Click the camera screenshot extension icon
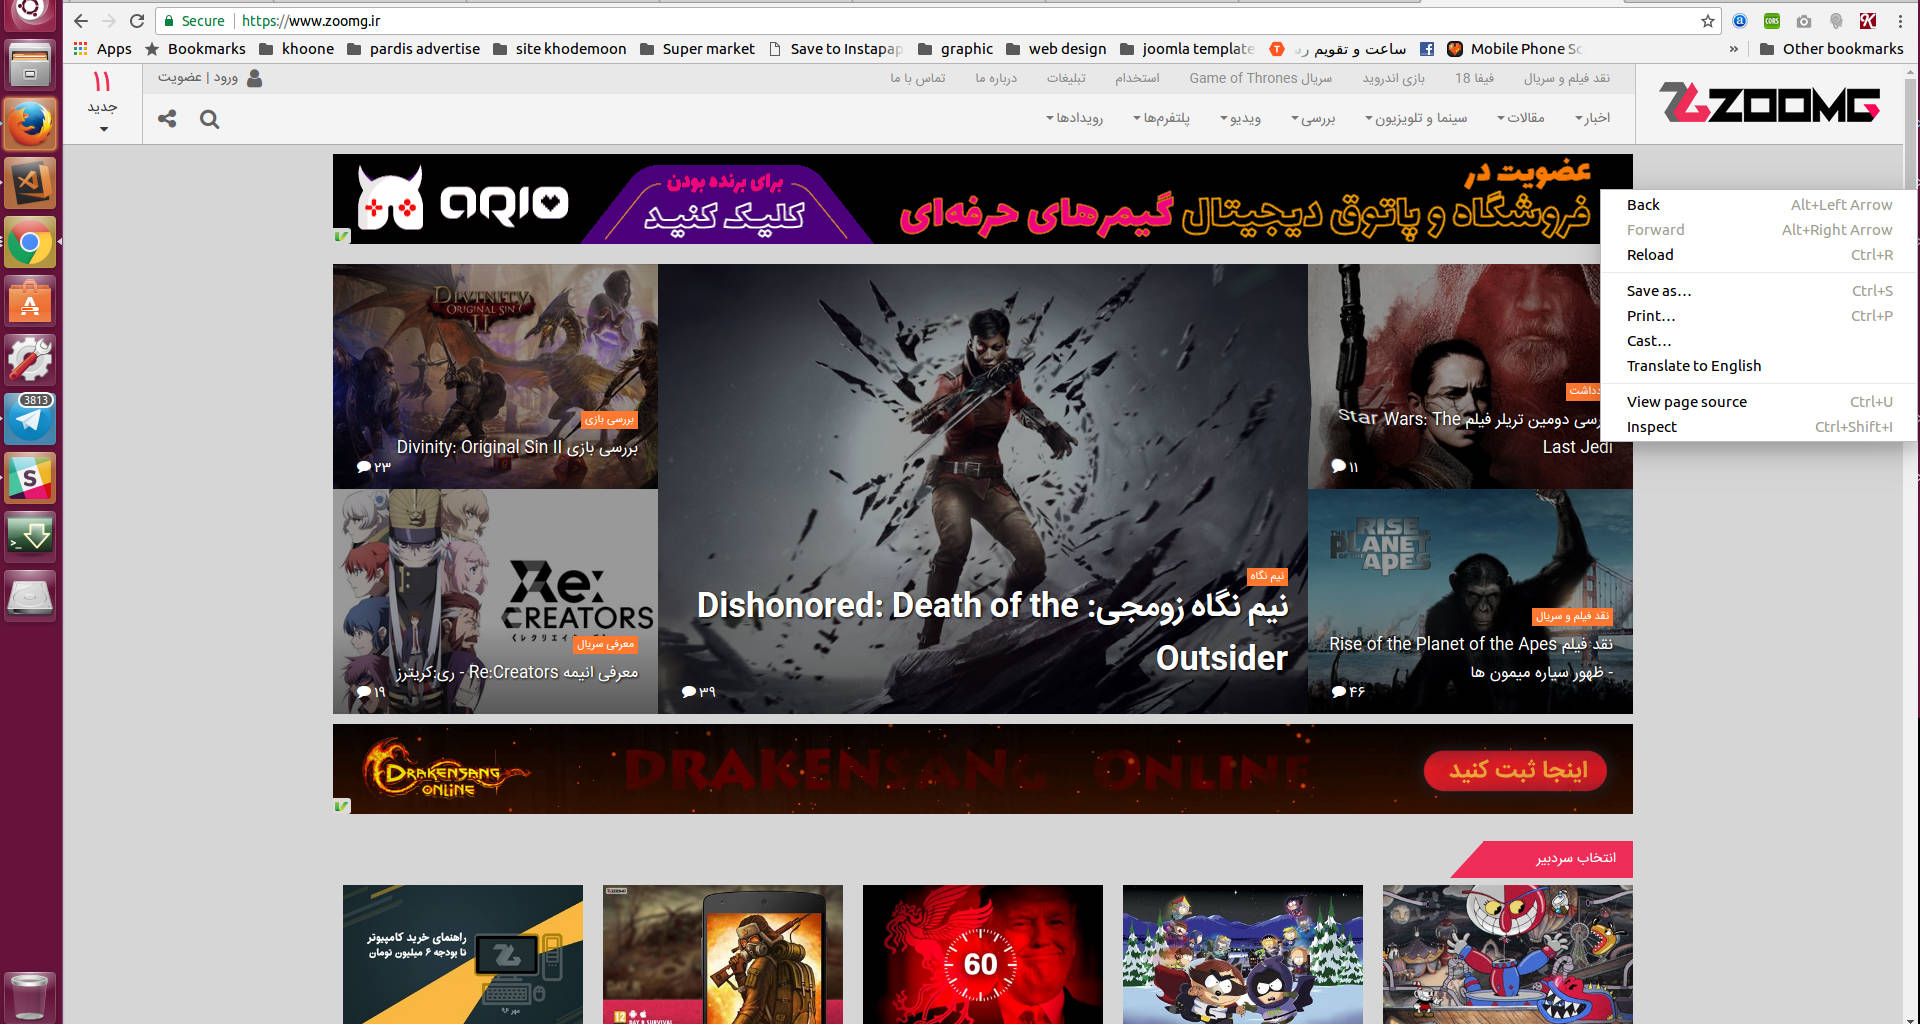 1804,21
